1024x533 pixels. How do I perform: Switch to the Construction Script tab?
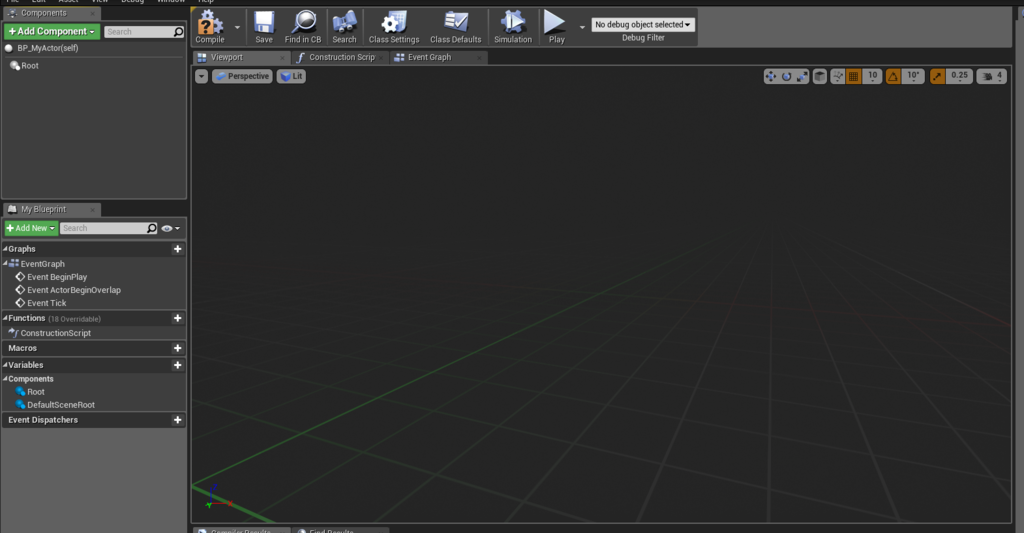pyautogui.click(x=339, y=57)
